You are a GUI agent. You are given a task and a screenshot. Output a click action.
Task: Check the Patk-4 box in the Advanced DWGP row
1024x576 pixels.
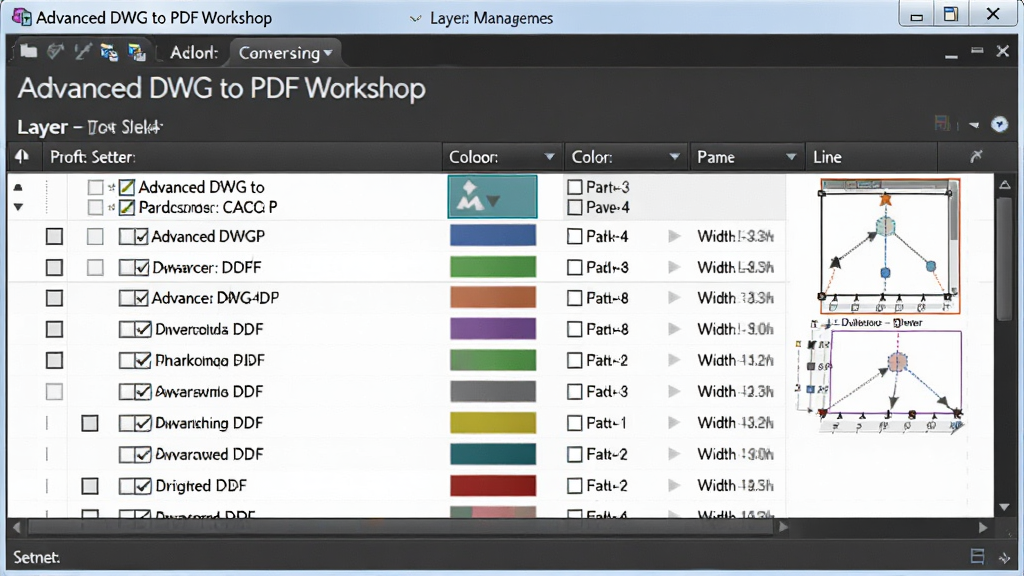coord(575,236)
